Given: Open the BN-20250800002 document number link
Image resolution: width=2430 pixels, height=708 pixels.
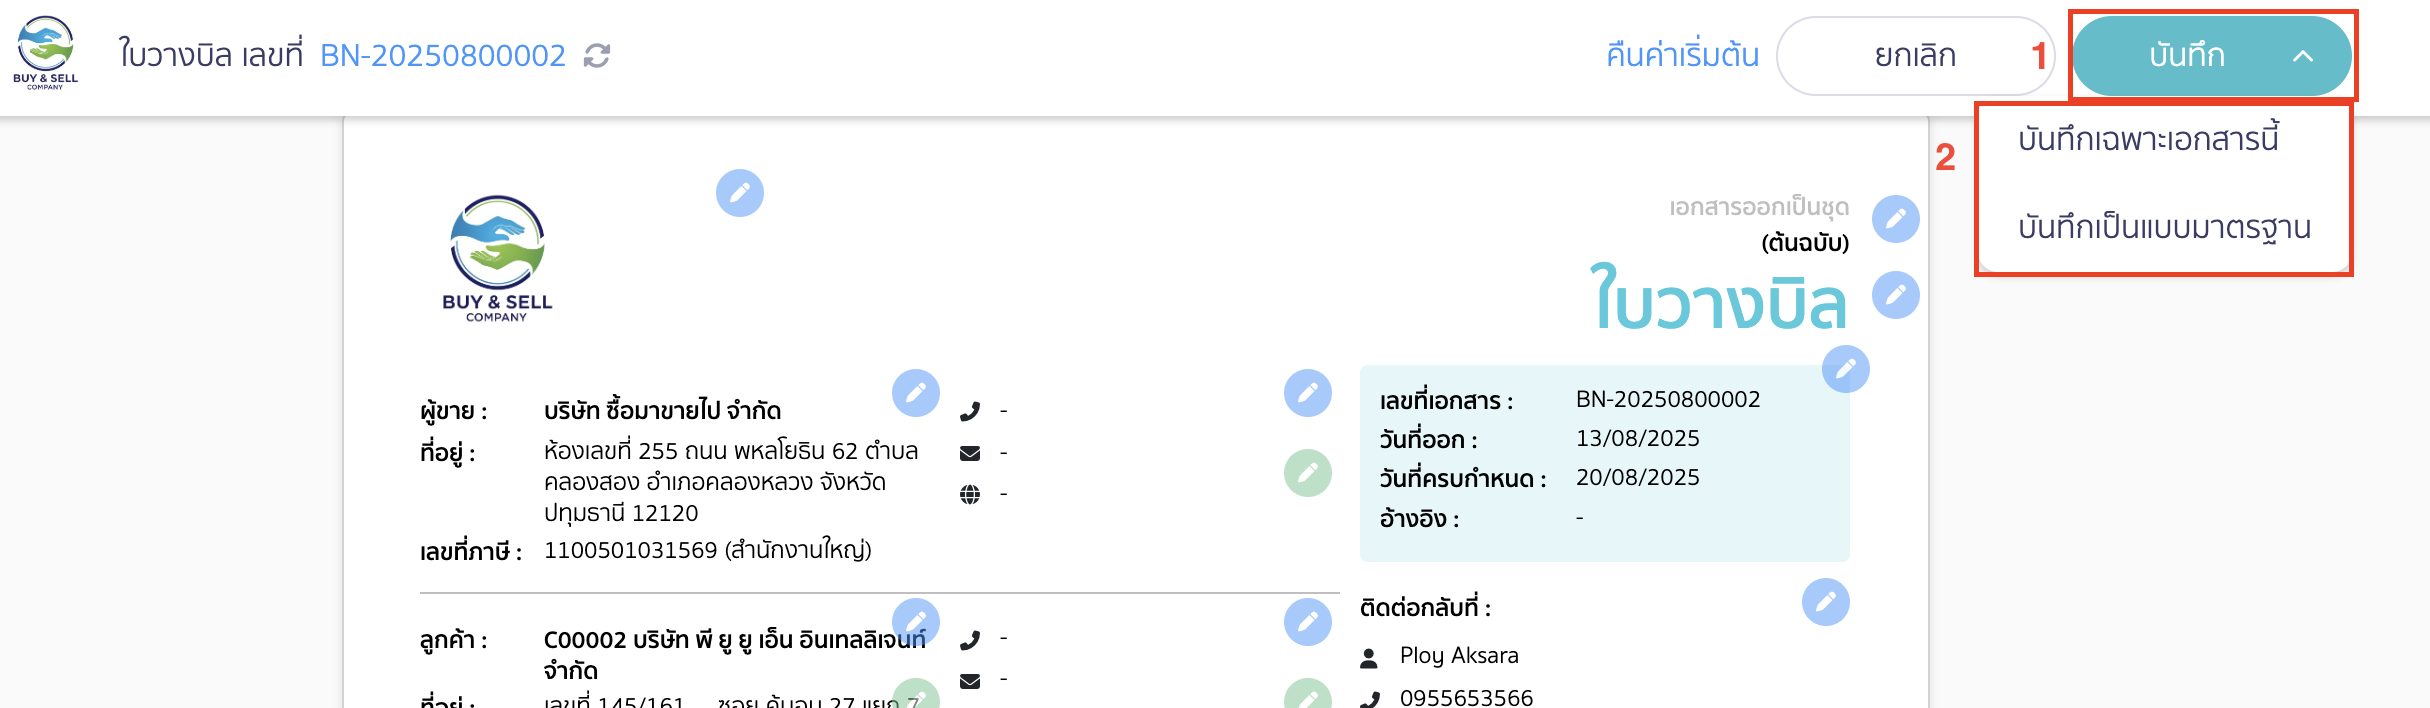Looking at the screenshot, I should pos(443,55).
